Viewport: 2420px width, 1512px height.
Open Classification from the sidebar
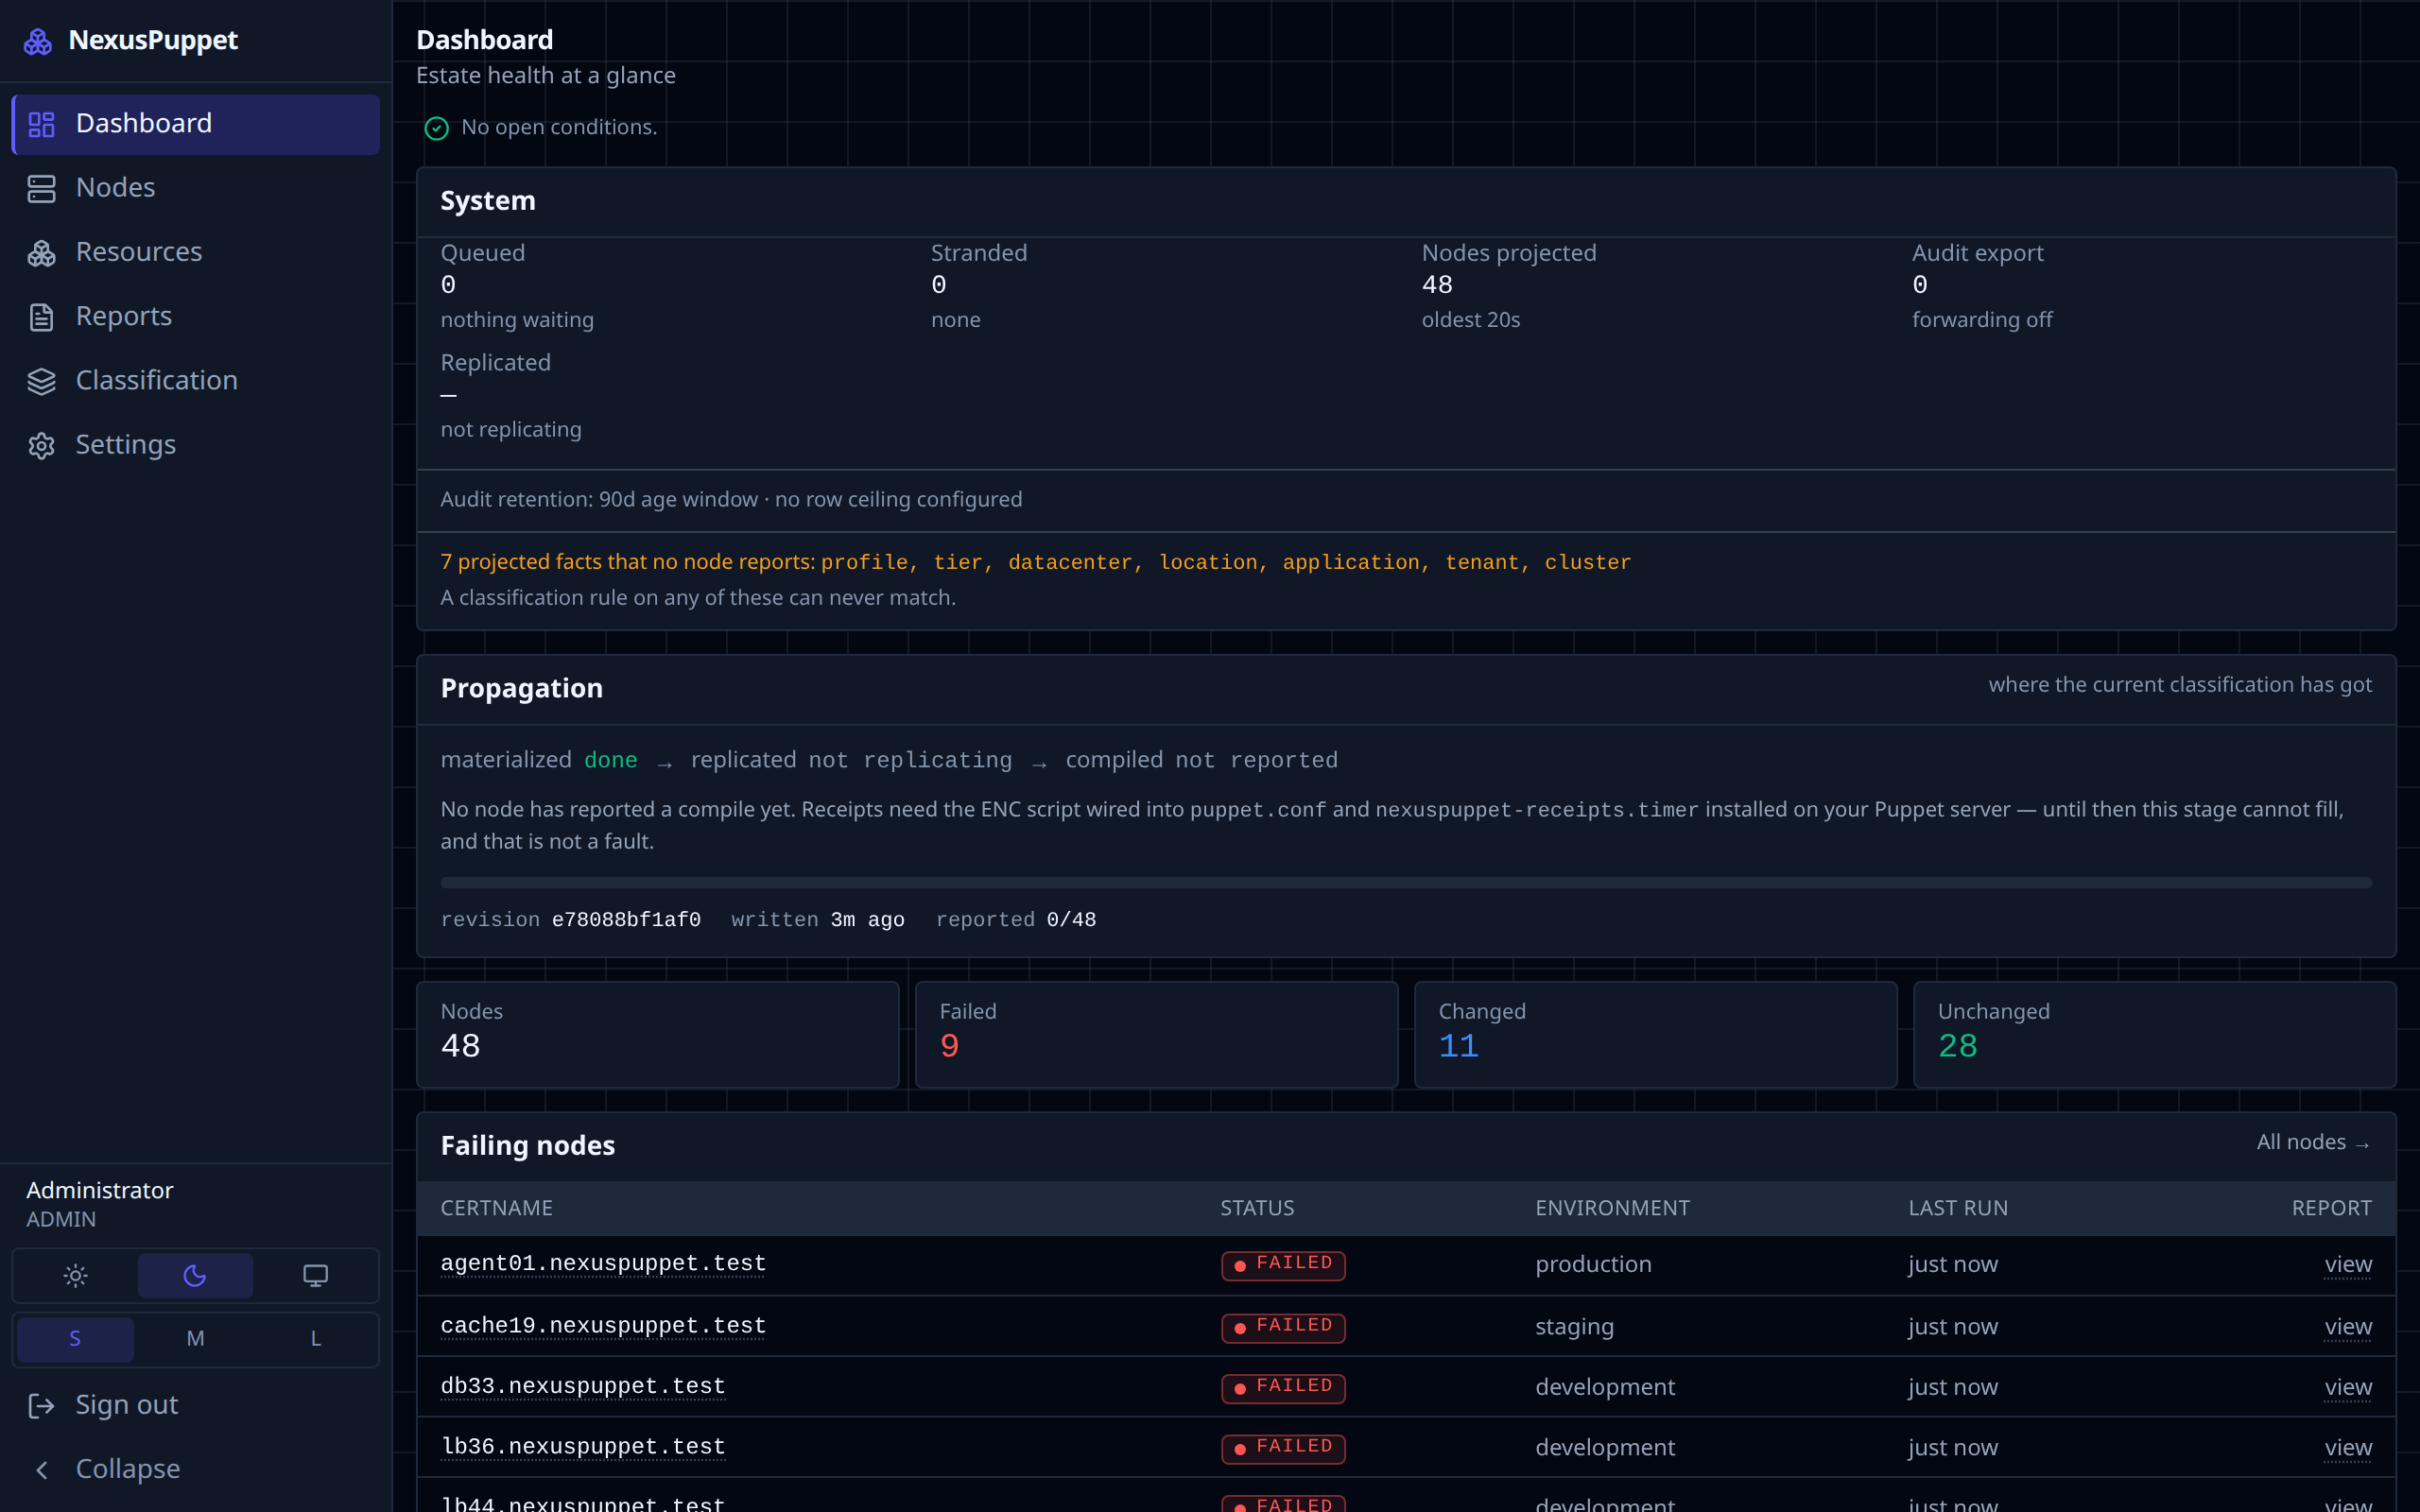click(195, 380)
